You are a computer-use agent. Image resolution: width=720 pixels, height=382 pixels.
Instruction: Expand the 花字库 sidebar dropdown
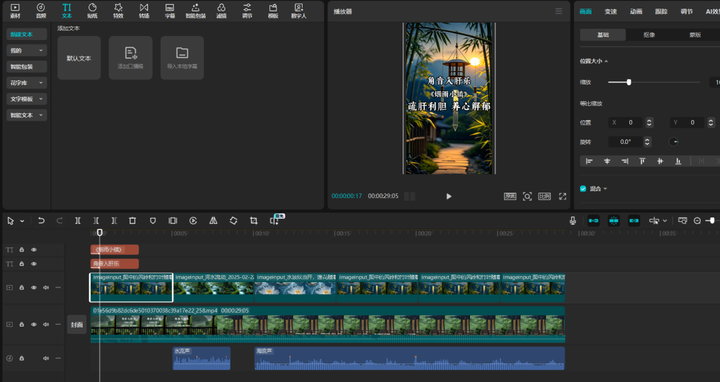pyautogui.click(x=27, y=83)
